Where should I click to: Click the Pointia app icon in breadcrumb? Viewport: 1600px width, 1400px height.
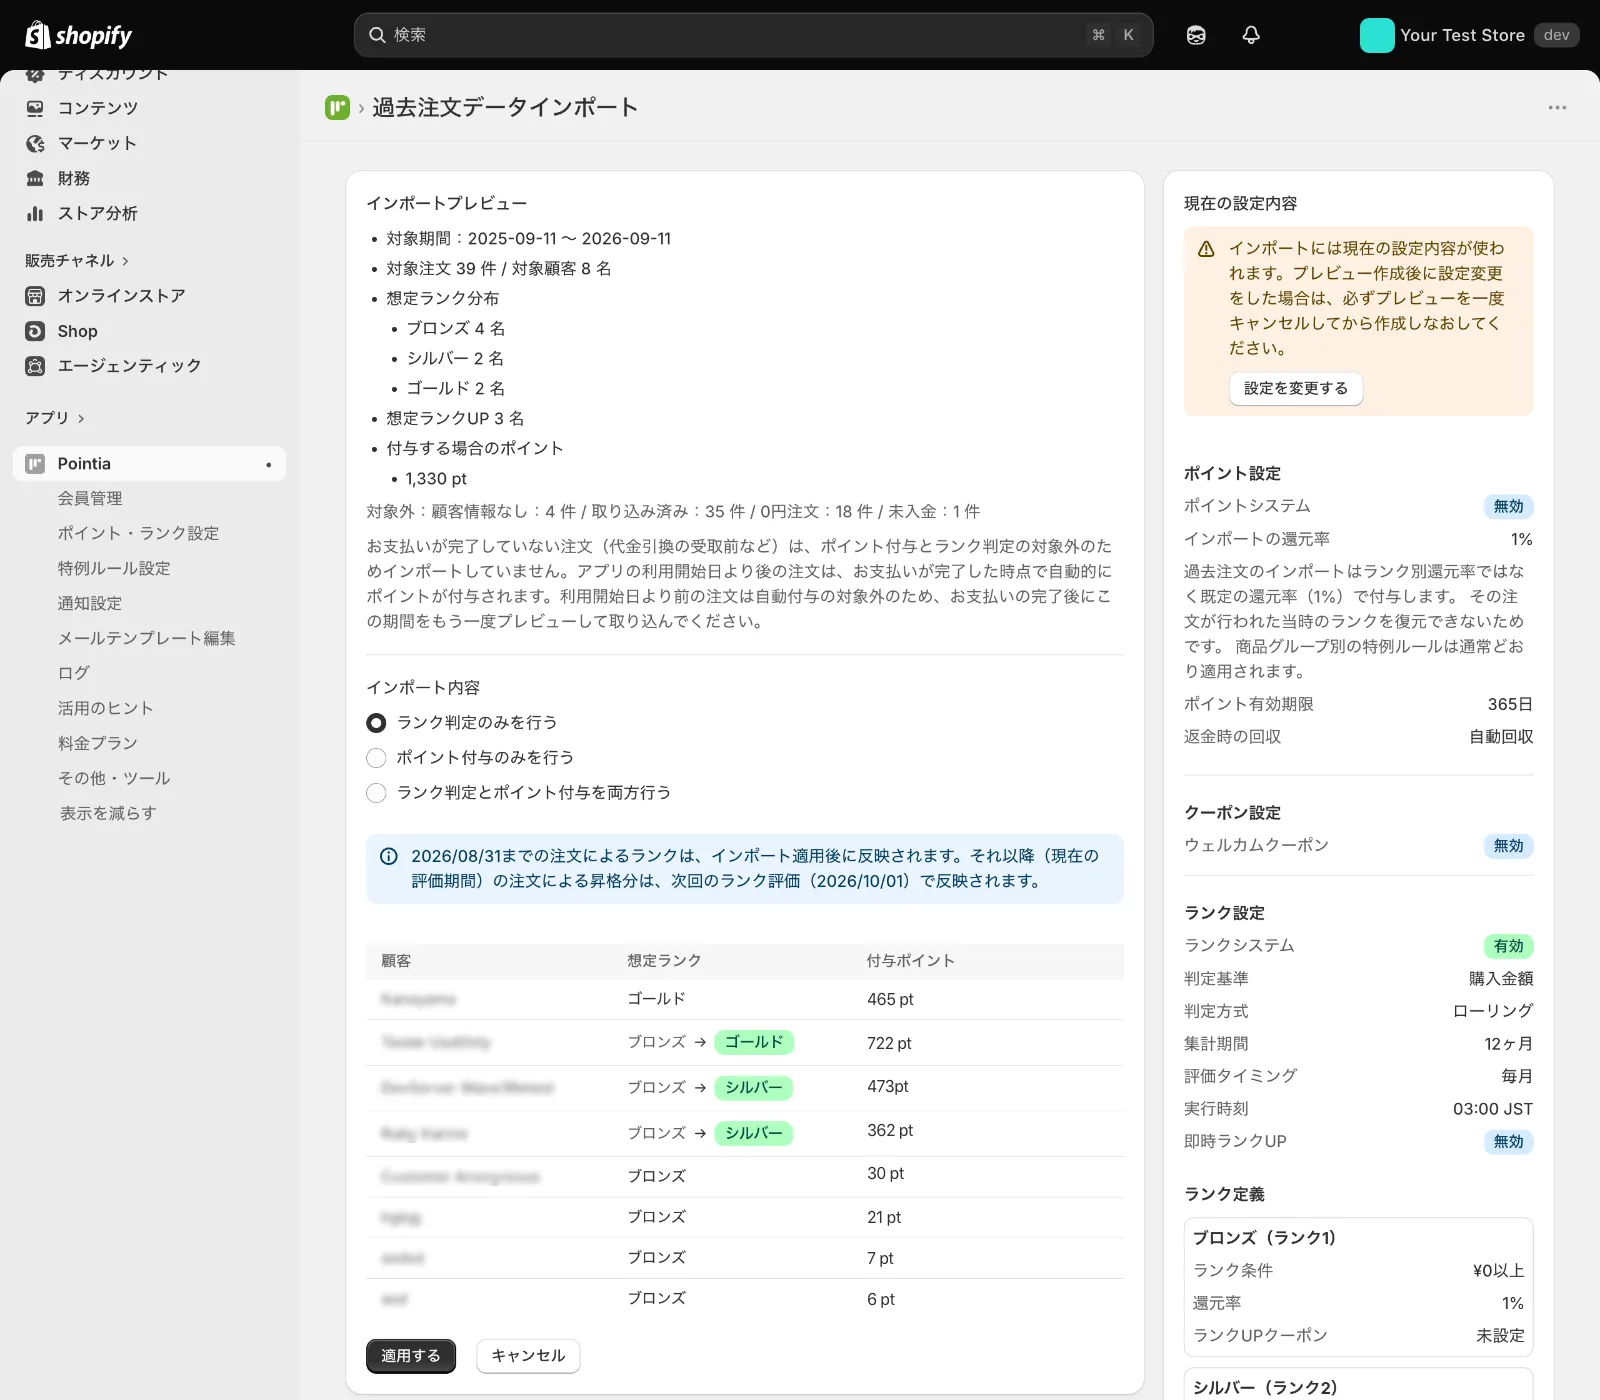coord(337,107)
